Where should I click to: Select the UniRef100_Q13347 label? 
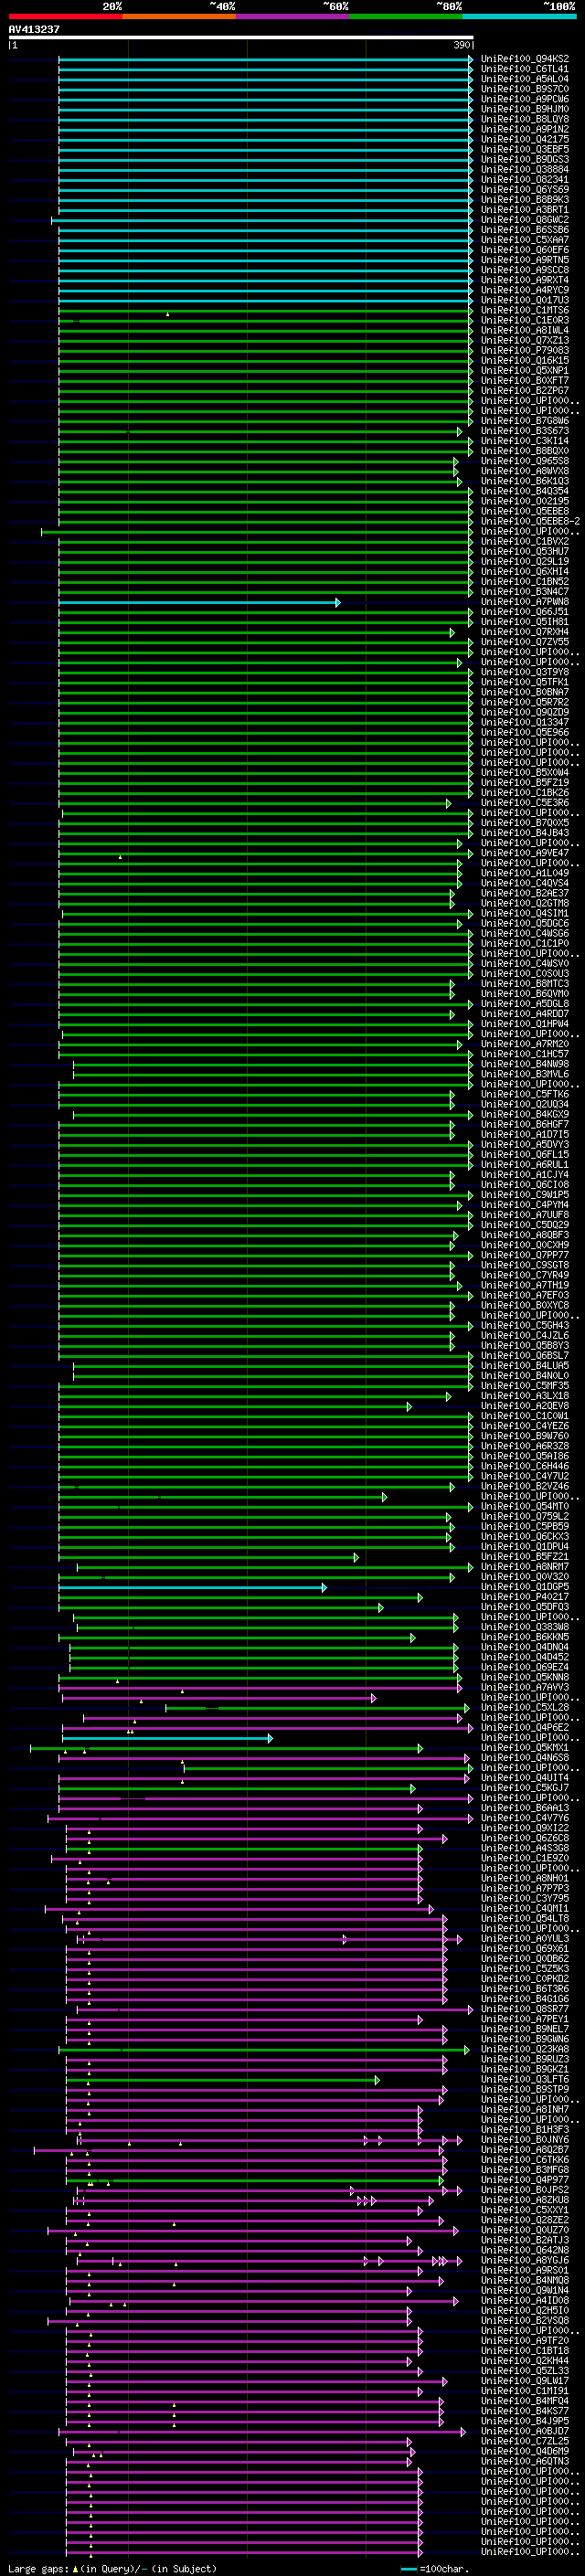point(525,722)
